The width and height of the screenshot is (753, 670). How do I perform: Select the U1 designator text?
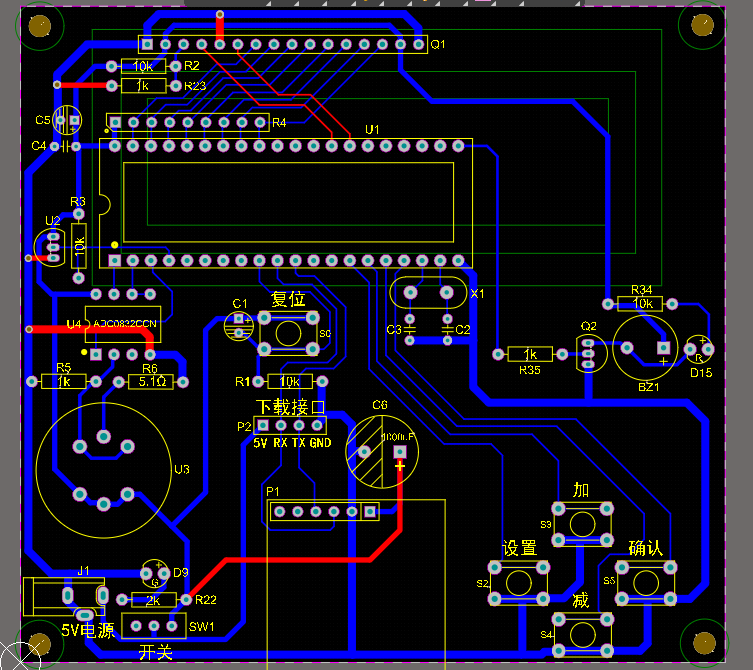click(x=372, y=130)
